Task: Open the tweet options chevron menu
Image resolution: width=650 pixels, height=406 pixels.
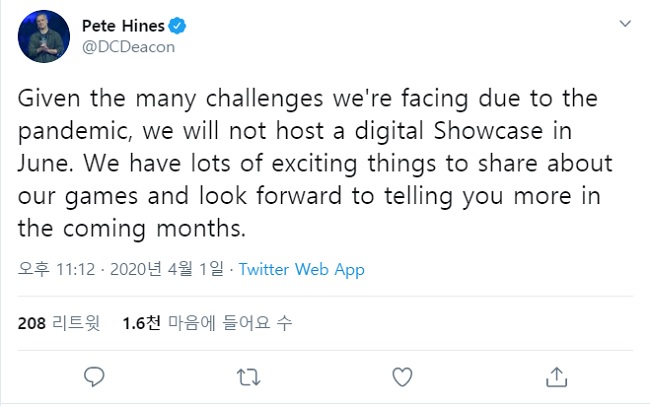Action: point(625,22)
